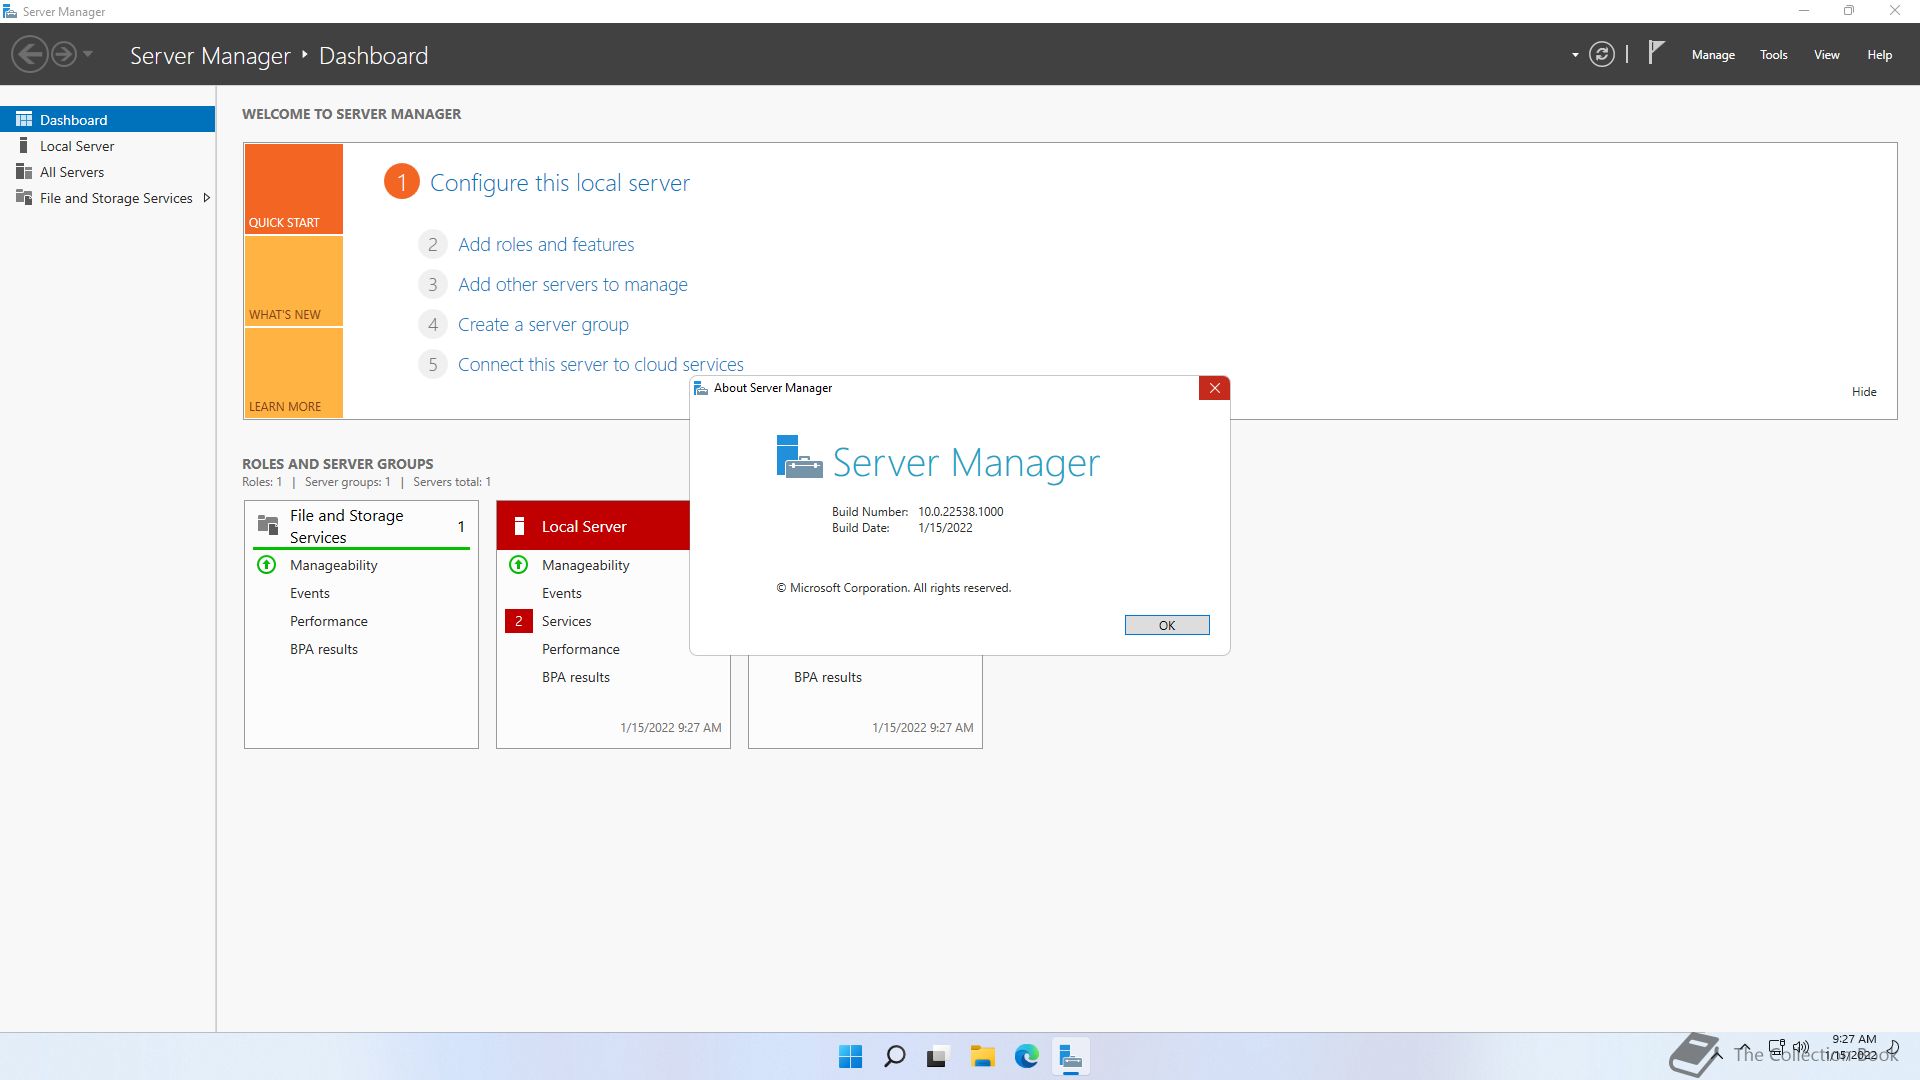Click the Refresh dashboard icon
Viewport: 1920px width, 1080px height.
(1602, 54)
